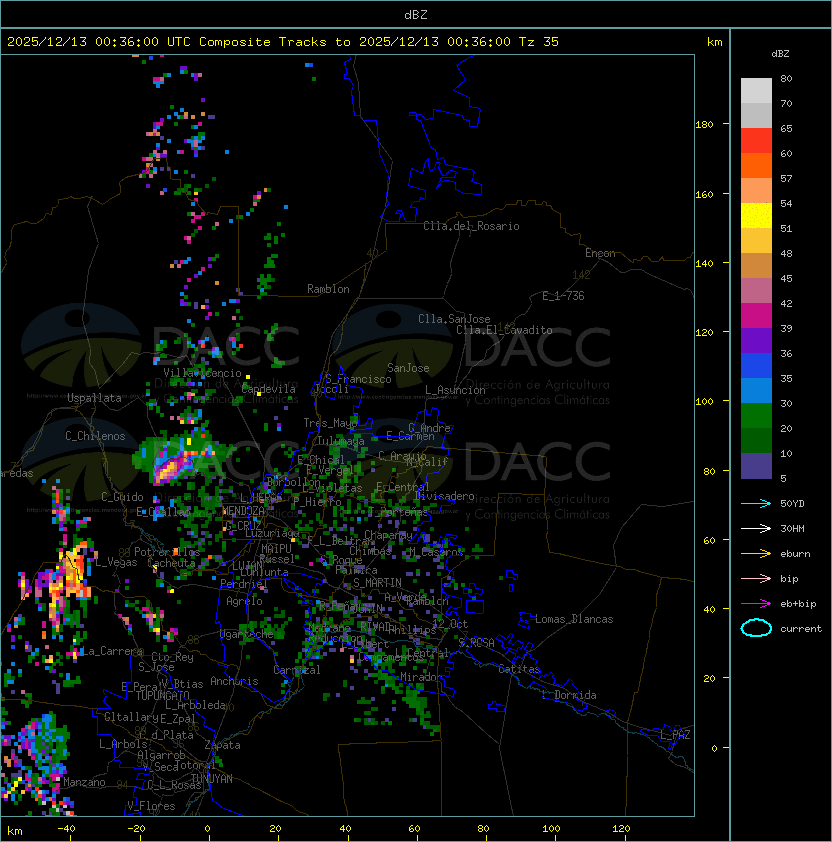Click the 'Divisadero' map label

445,496
